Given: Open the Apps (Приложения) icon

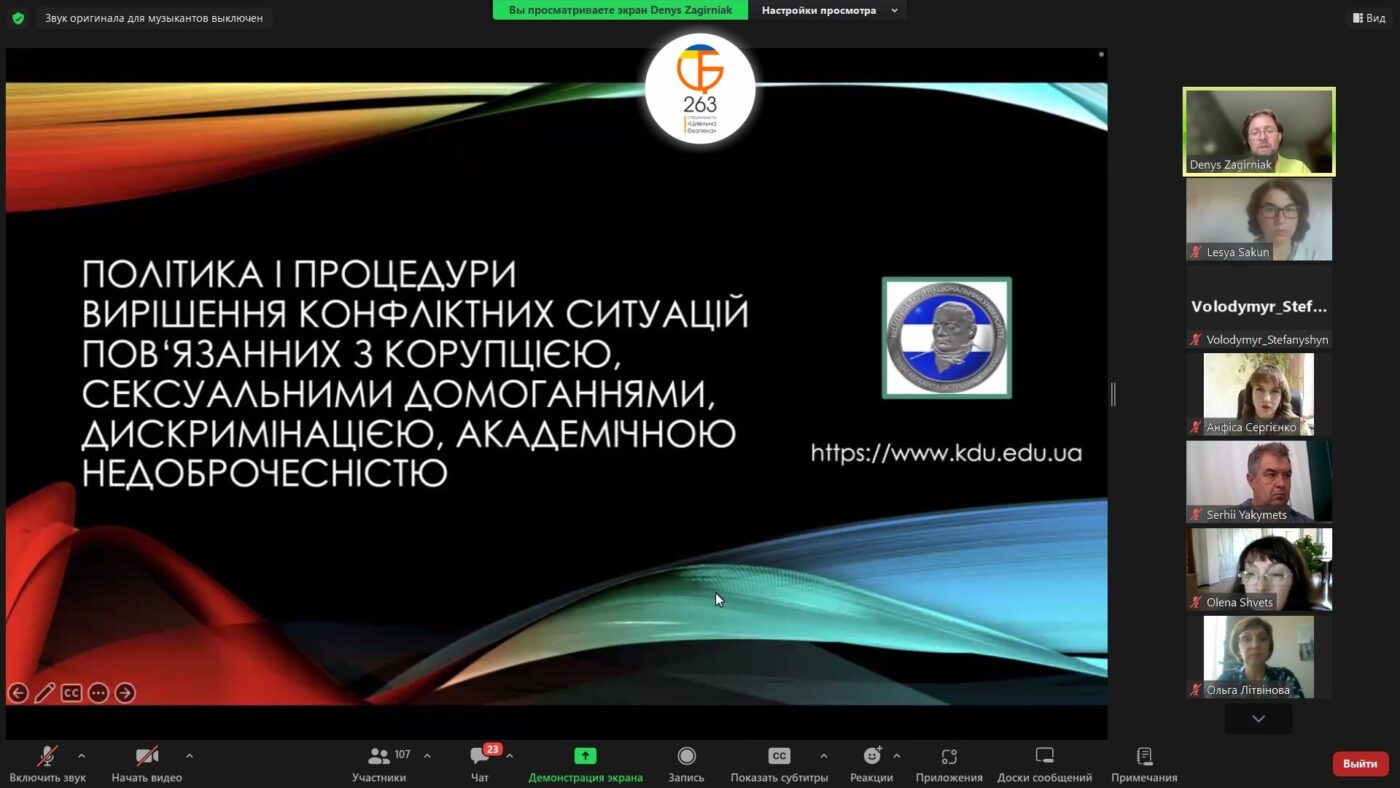Looking at the screenshot, I should point(949,756).
